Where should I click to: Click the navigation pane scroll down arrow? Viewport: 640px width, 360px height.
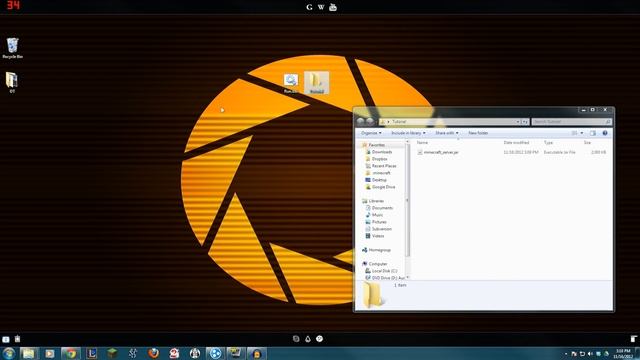pos(408,278)
